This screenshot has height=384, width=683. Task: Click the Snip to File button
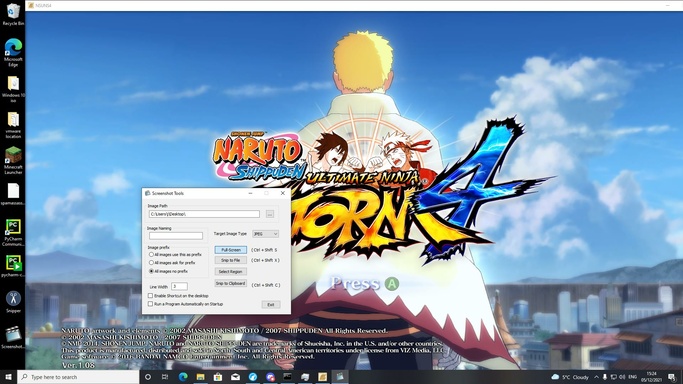[230, 260]
